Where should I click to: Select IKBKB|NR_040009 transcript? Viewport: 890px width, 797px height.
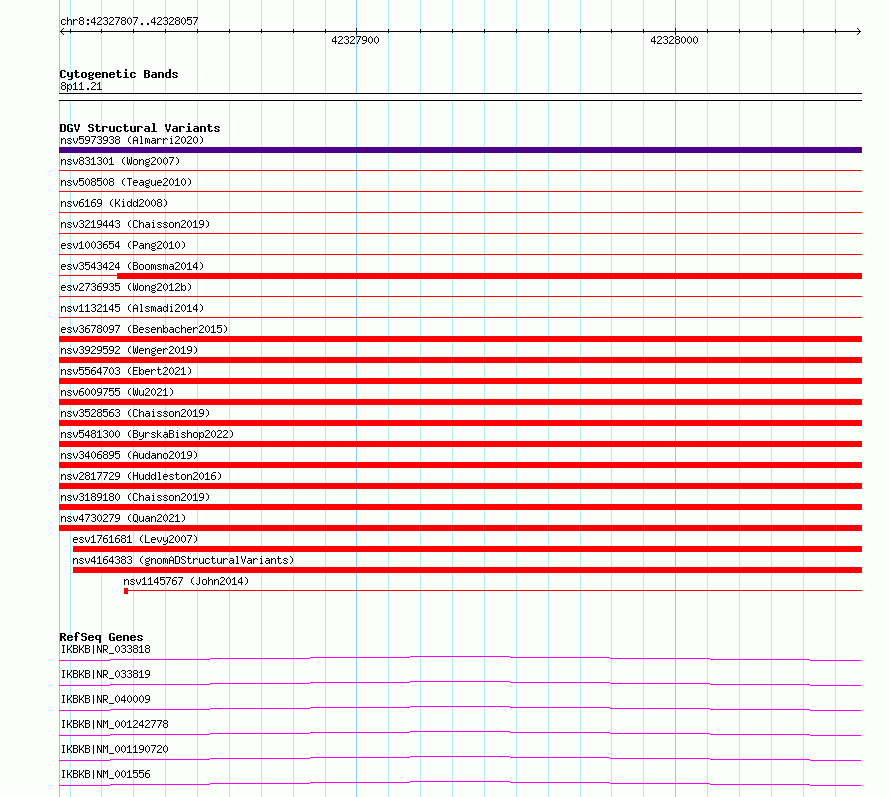[106, 699]
